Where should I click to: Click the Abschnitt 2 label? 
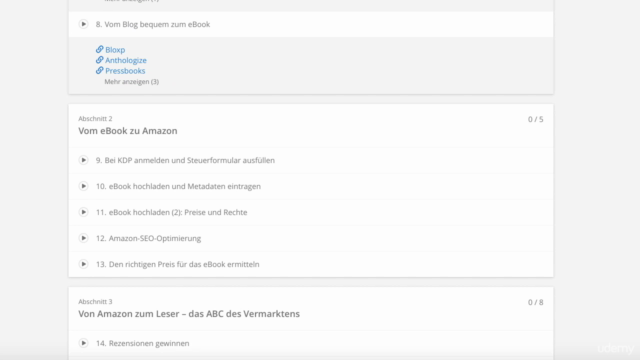click(x=95, y=119)
